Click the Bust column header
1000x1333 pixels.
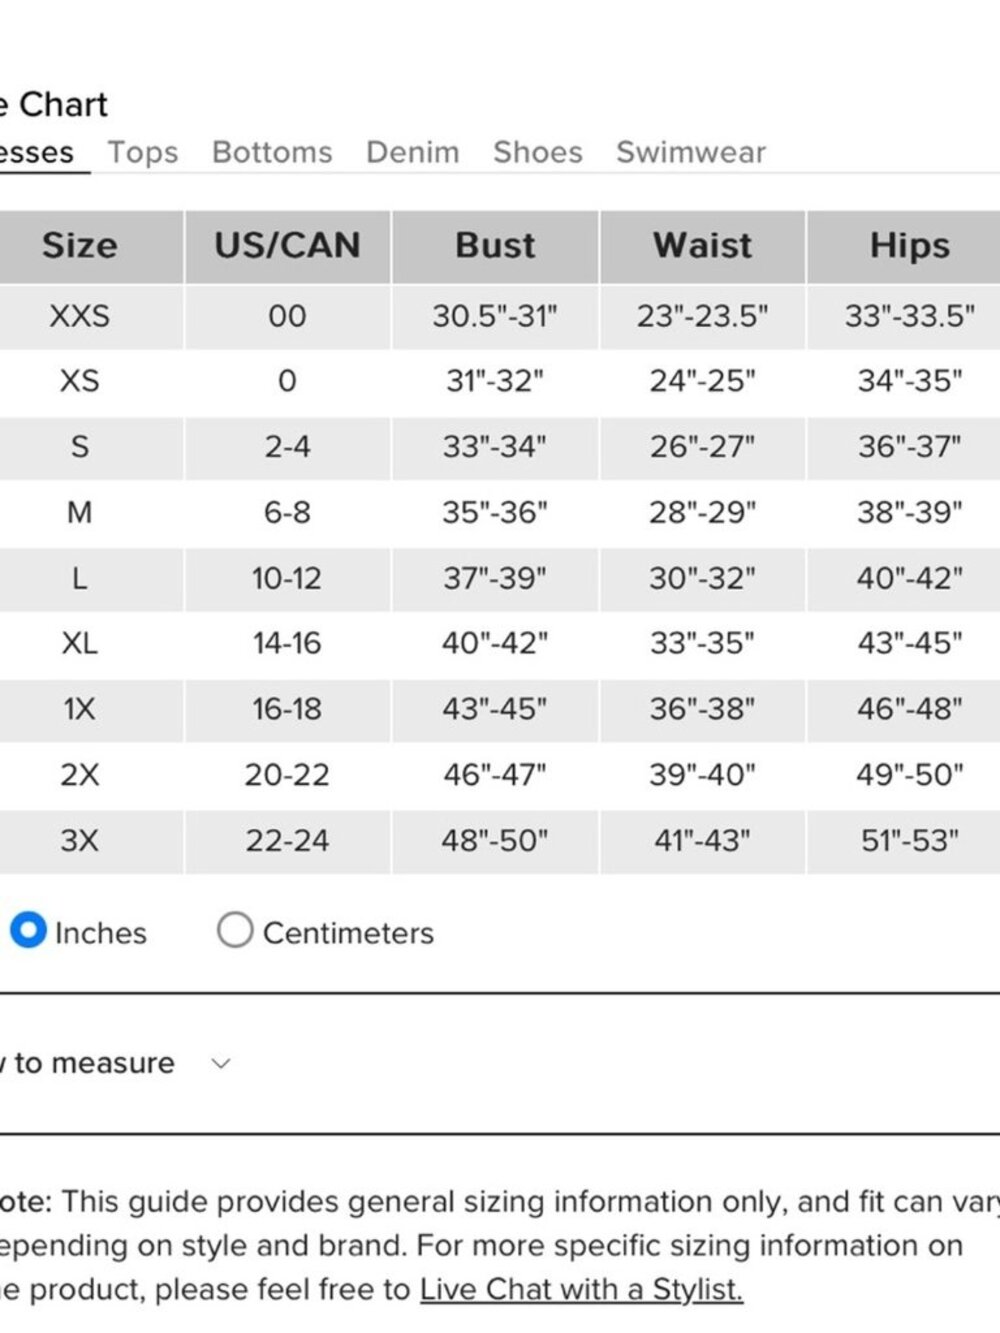pyautogui.click(x=495, y=246)
